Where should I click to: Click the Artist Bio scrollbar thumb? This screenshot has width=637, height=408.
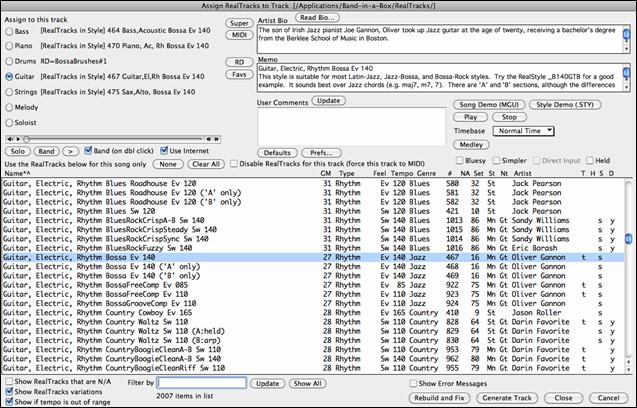[626, 34]
